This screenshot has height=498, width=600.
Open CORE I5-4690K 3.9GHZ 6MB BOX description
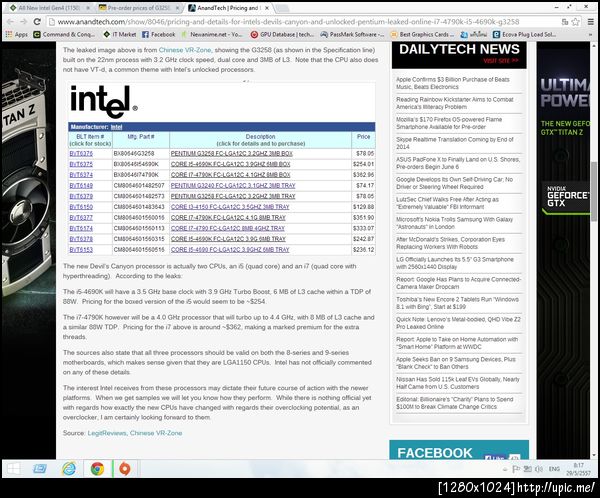tap(230, 164)
